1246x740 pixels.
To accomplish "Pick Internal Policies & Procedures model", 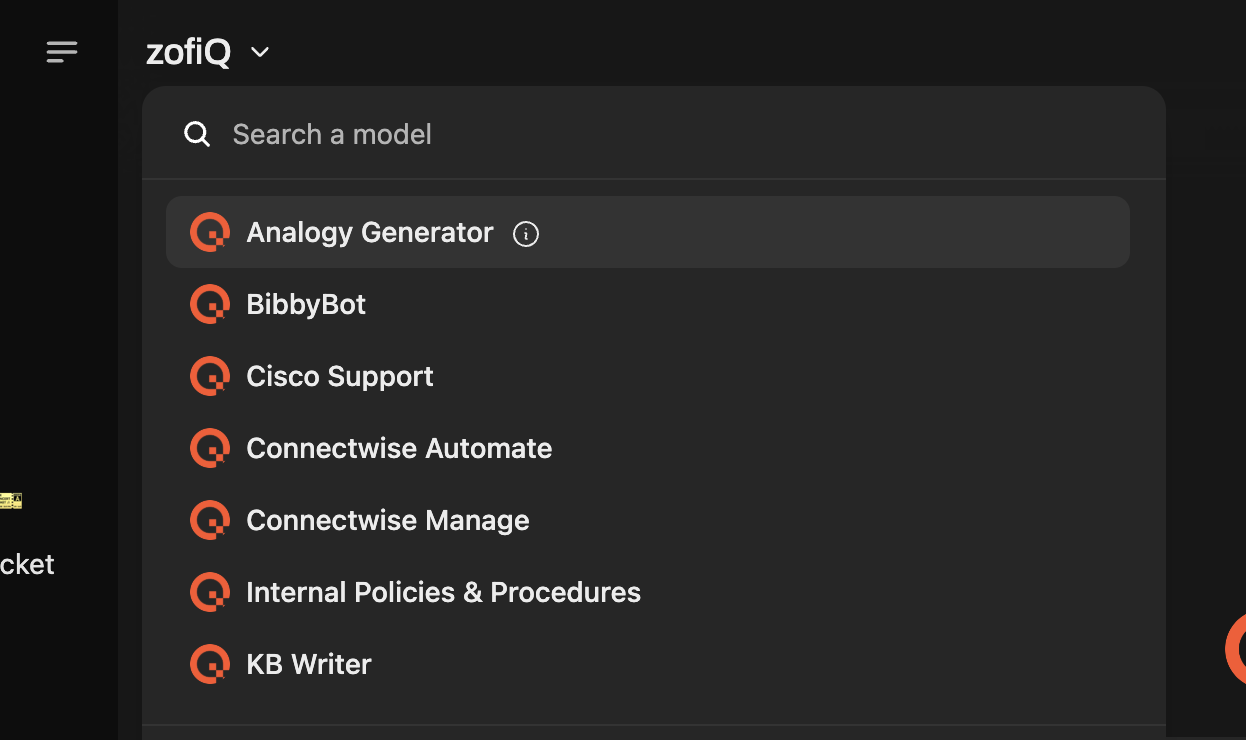I will click(x=648, y=592).
